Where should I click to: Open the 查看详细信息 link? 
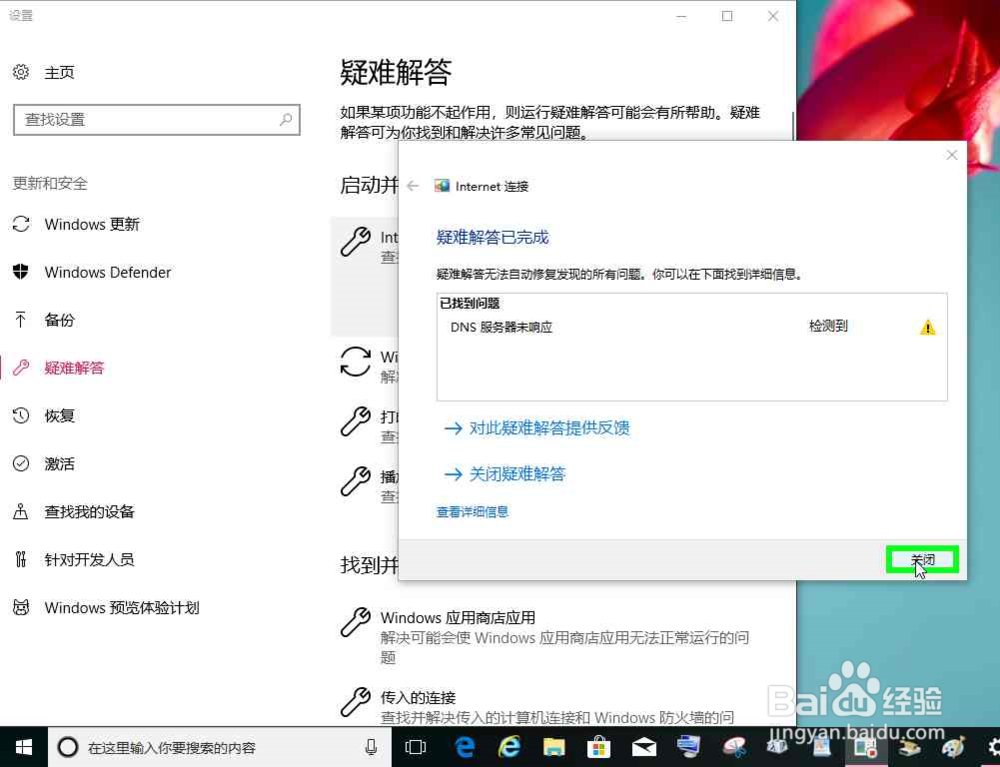click(471, 511)
